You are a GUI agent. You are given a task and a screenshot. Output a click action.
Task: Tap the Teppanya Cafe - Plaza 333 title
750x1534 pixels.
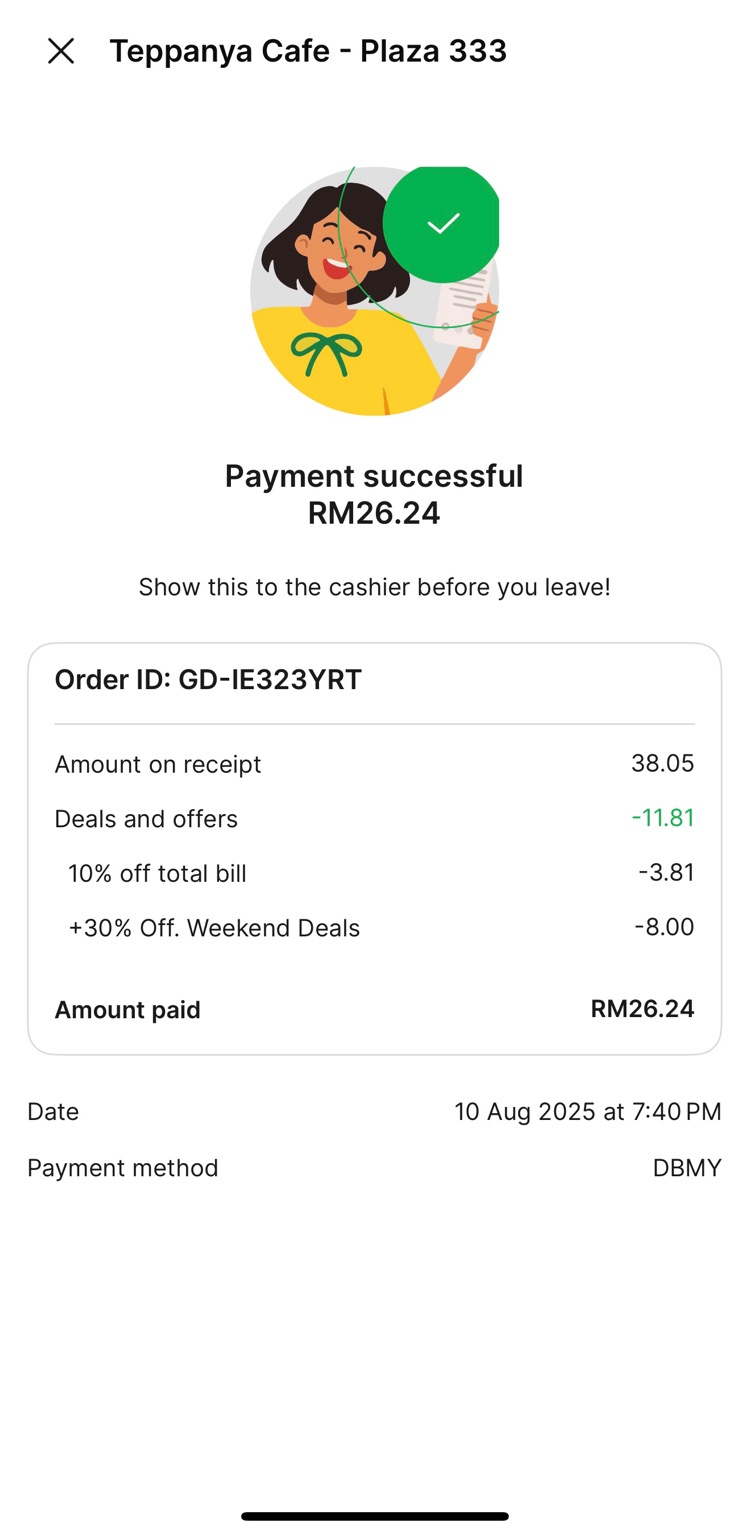click(x=308, y=51)
